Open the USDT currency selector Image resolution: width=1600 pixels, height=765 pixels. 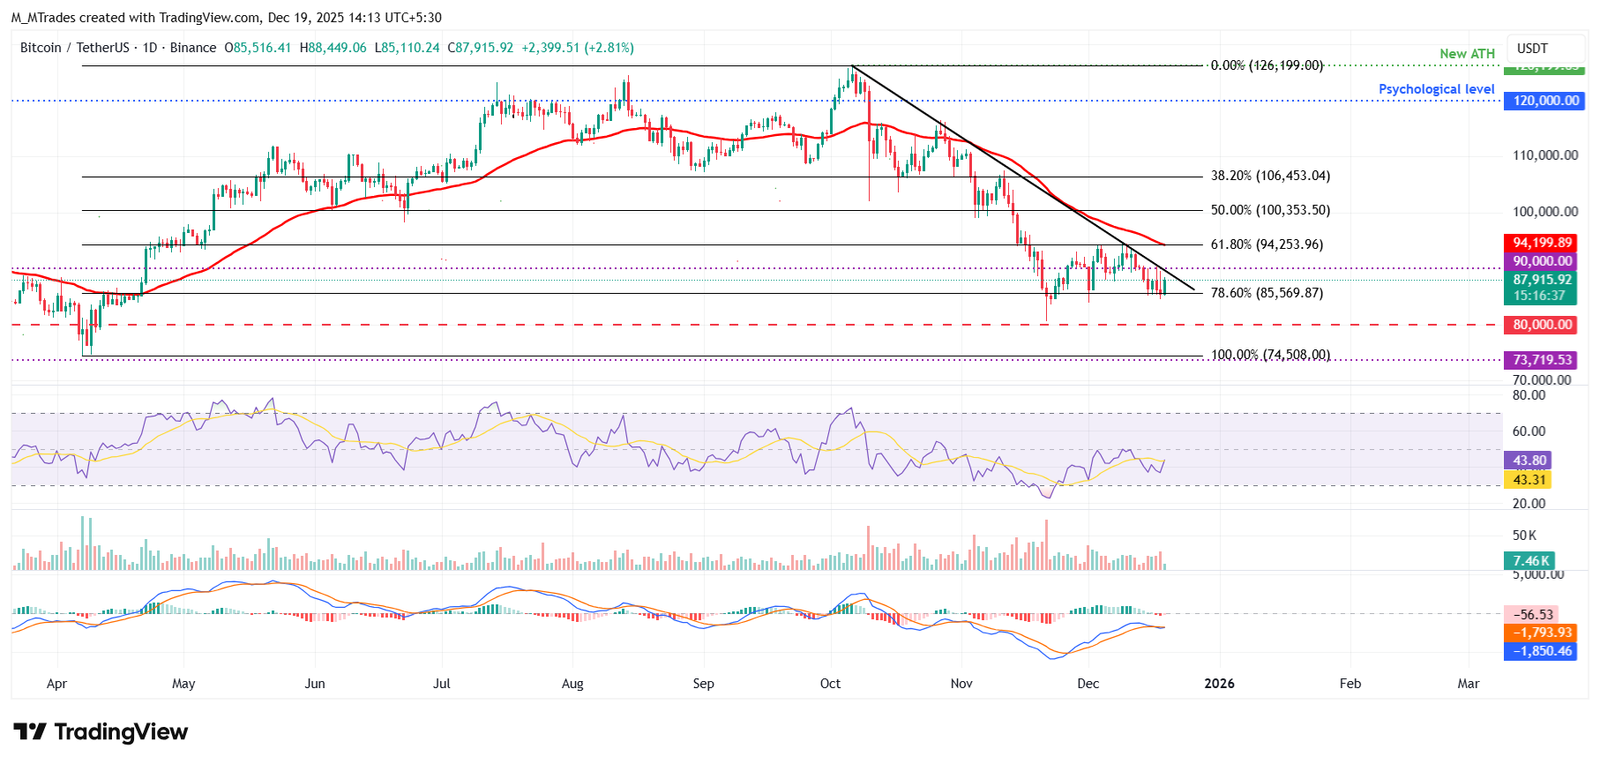pos(1532,48)
